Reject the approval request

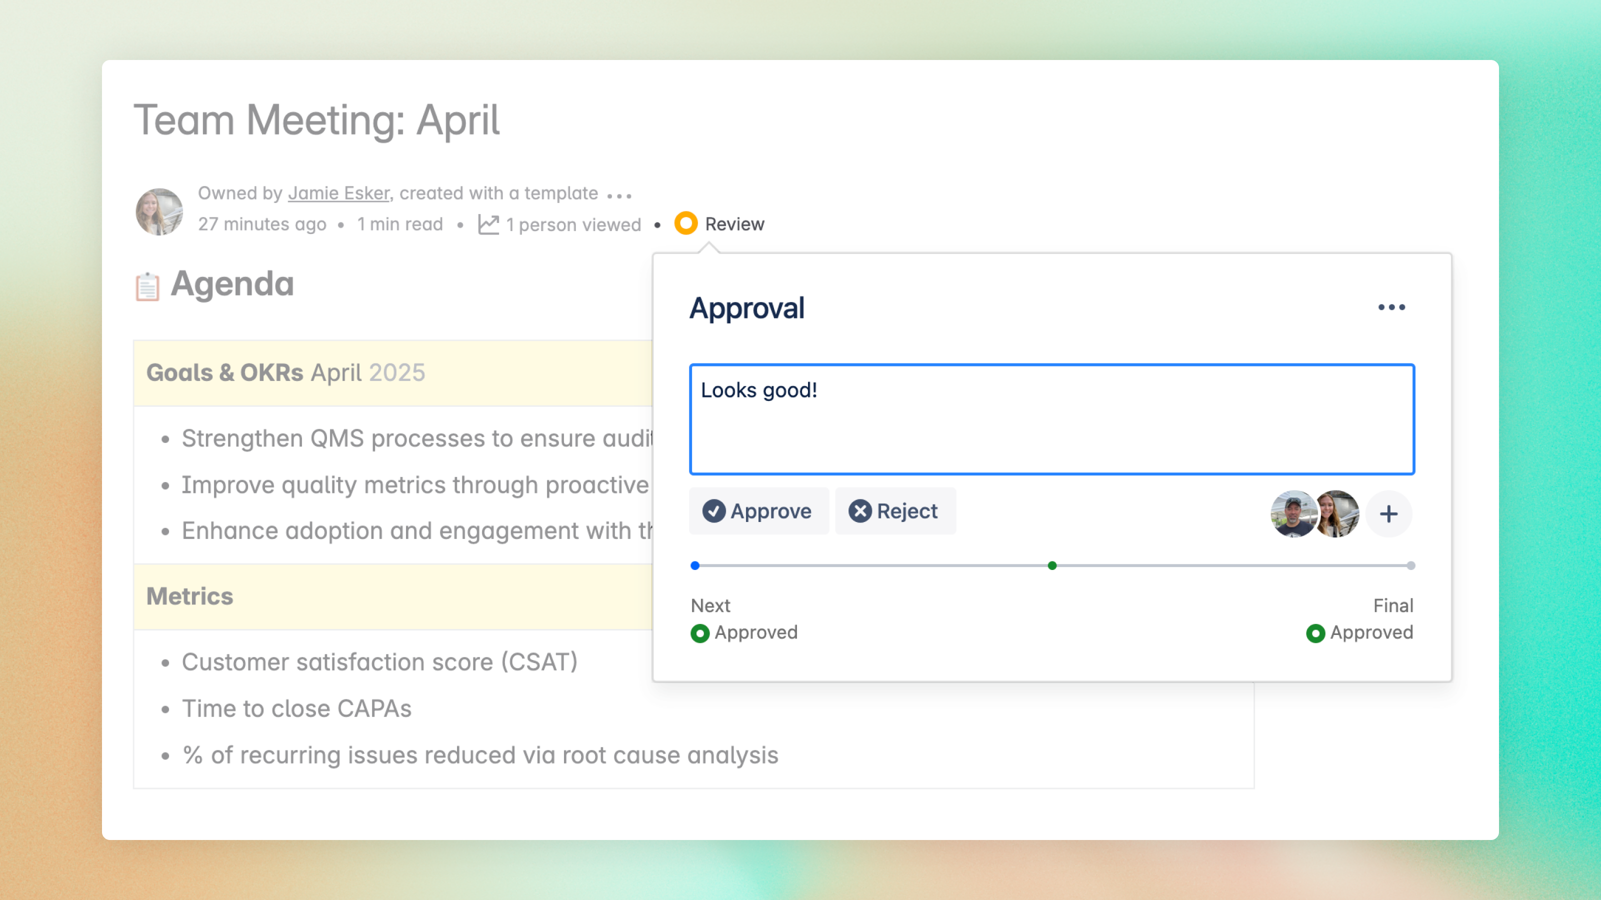(895, 511)
